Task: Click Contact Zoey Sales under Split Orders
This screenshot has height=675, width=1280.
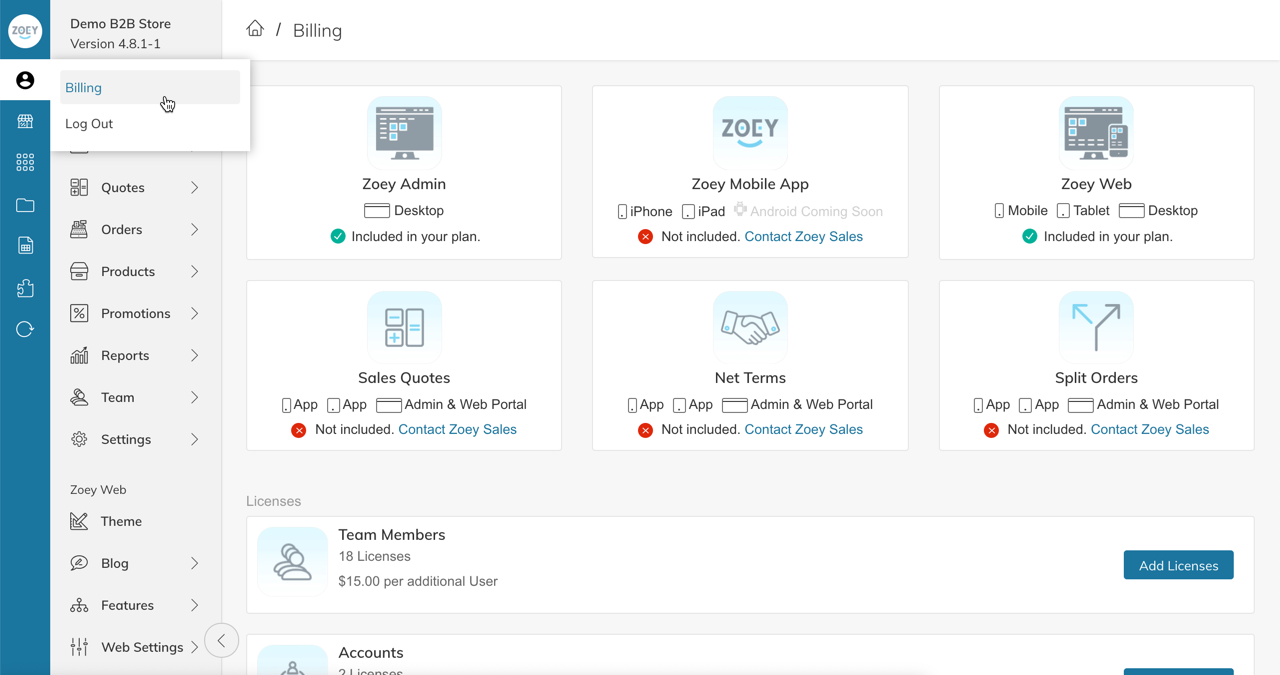Action: 1149,429
